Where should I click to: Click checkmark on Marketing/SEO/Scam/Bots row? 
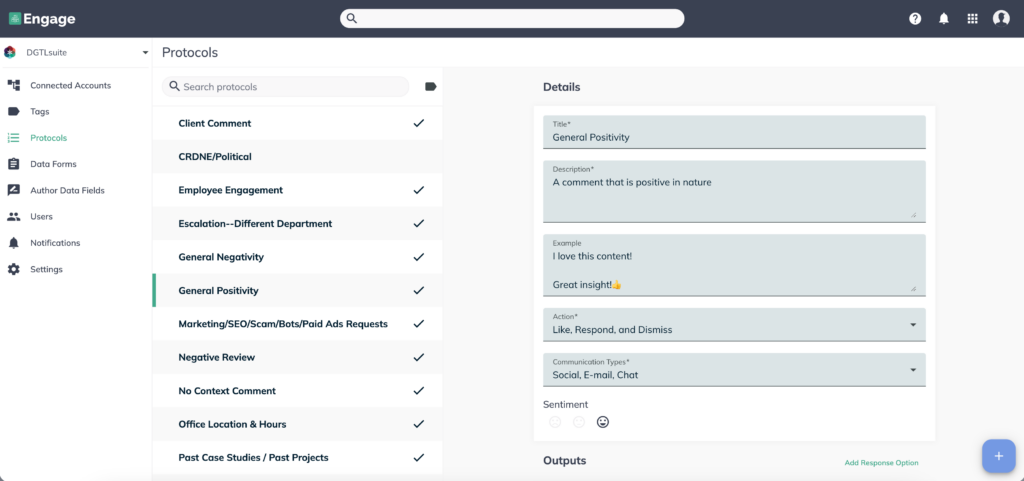click(x=419, y=324)
